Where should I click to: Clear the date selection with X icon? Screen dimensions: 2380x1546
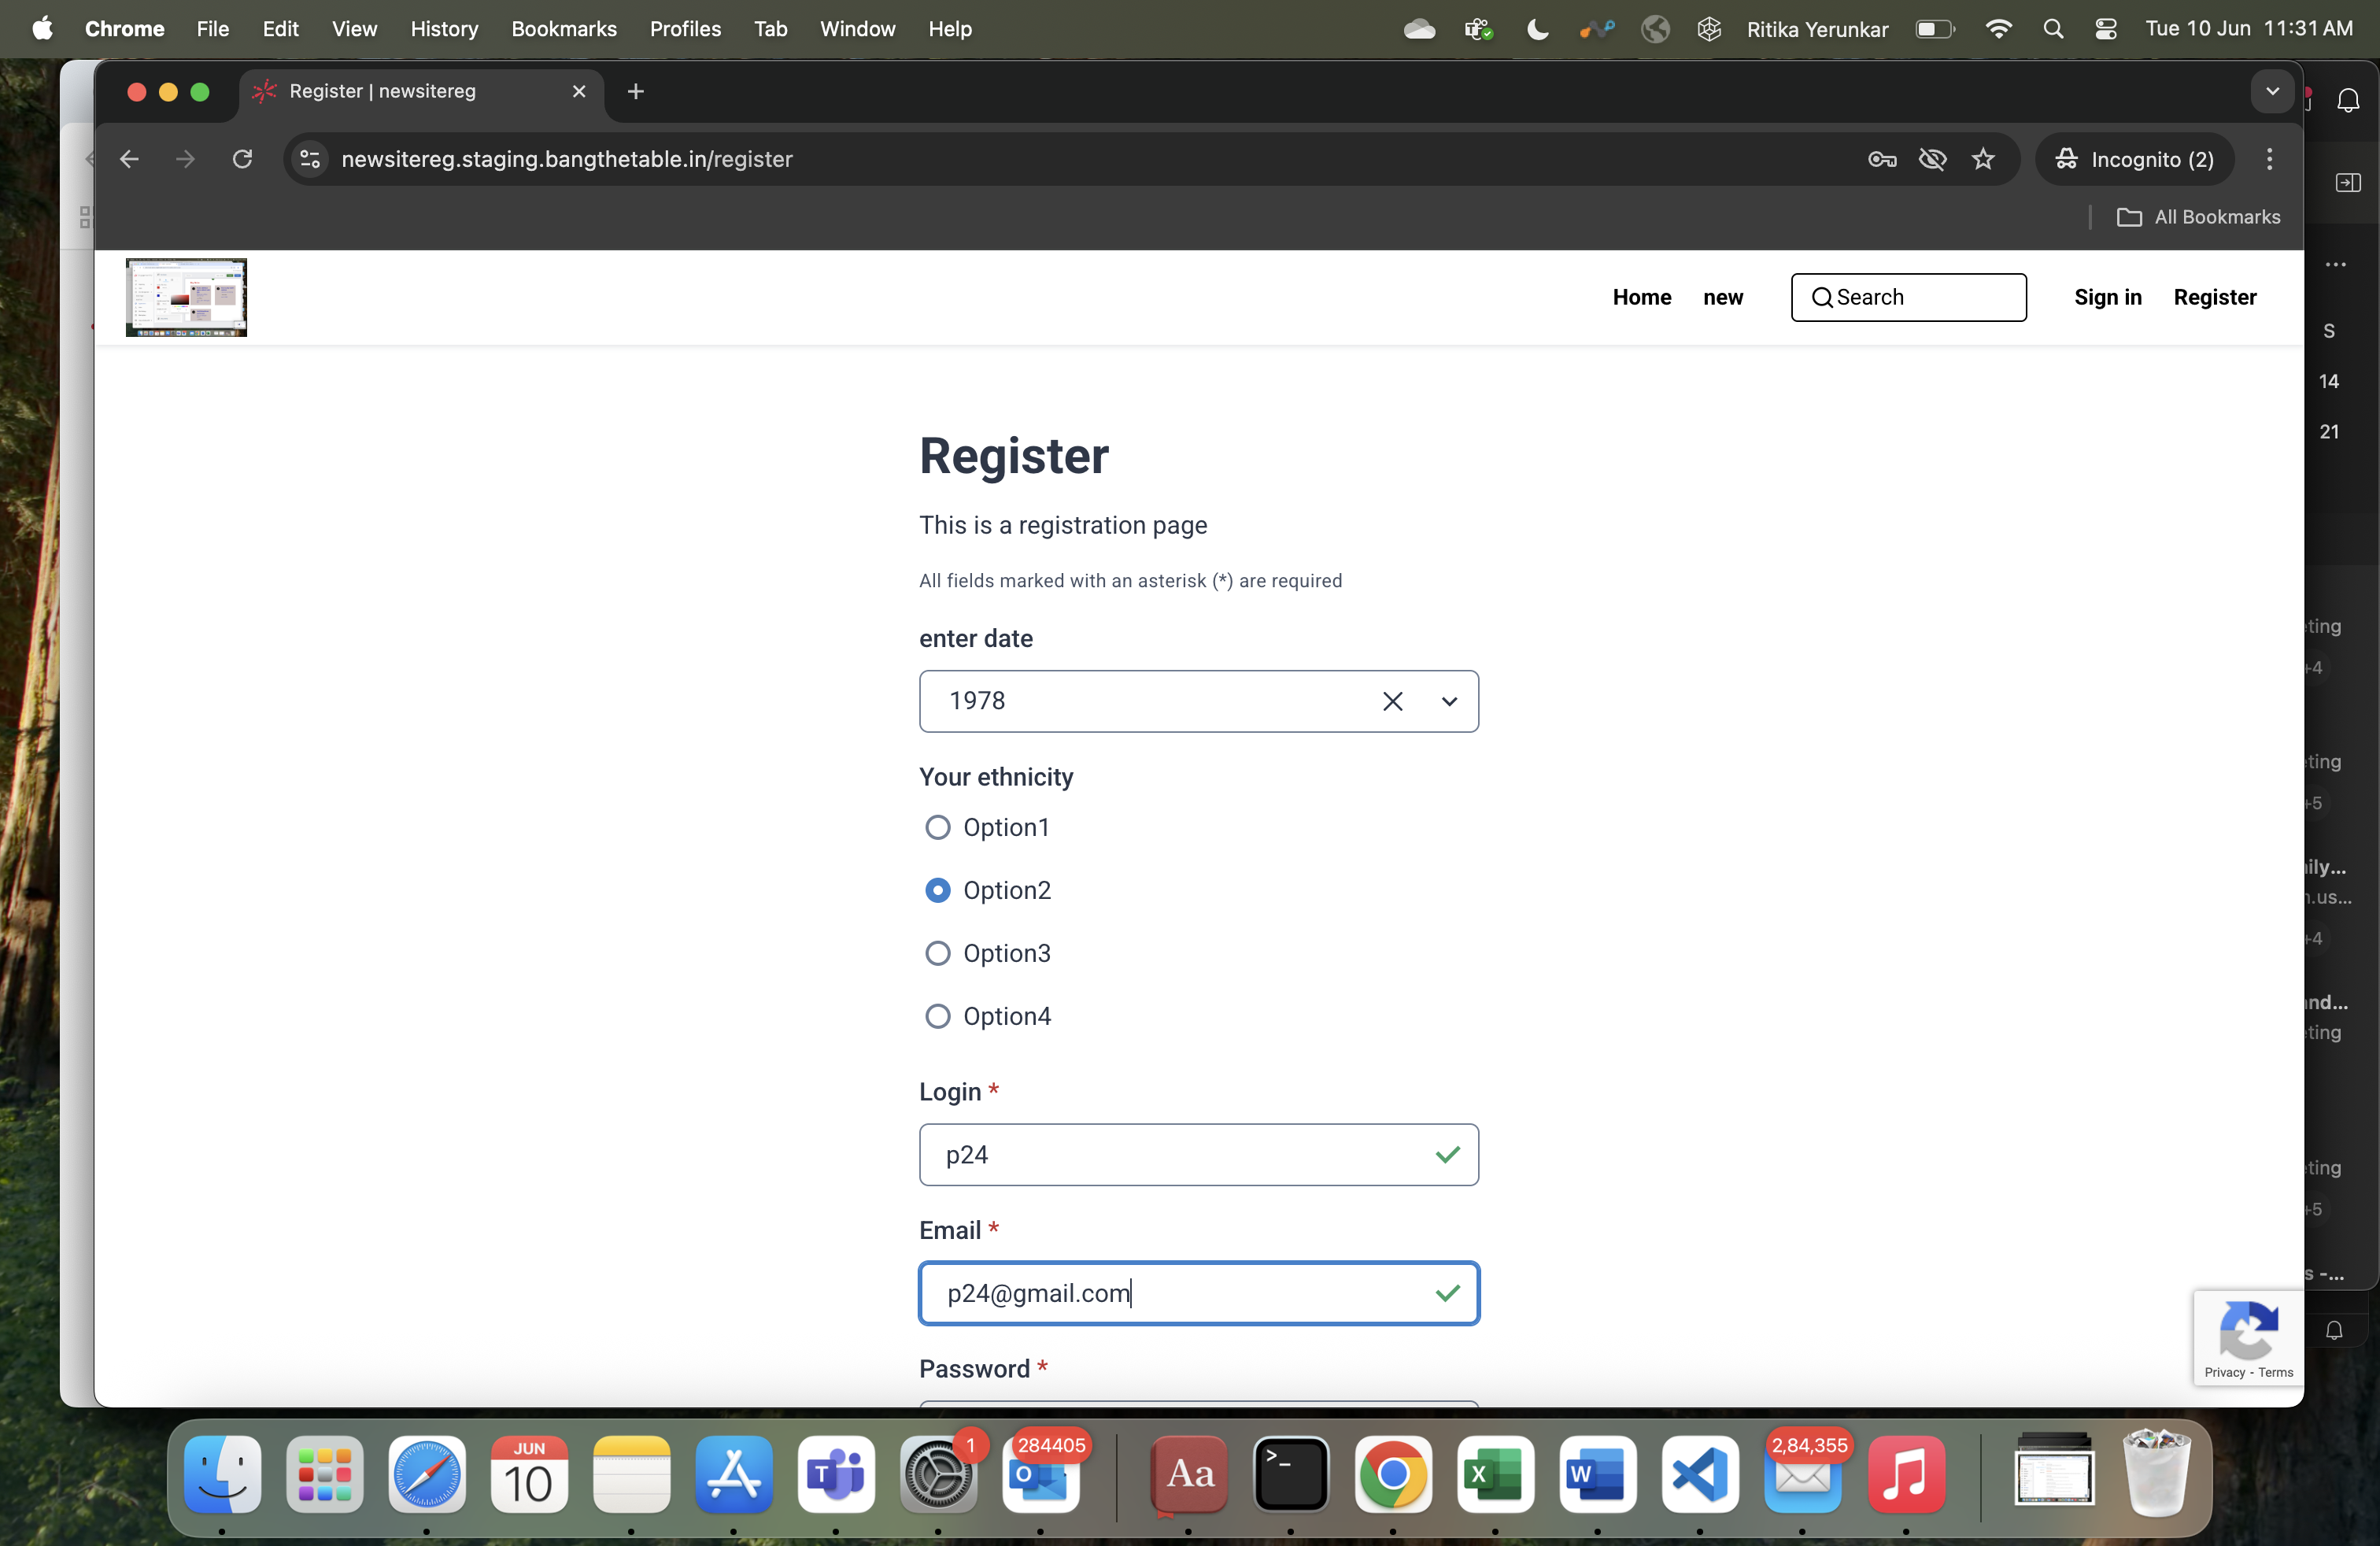pos(1392,701)
